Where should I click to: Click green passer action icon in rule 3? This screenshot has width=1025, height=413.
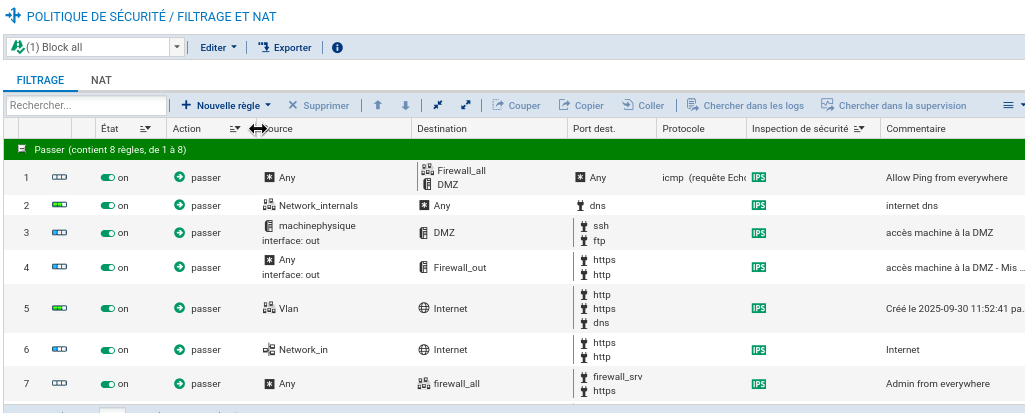click(179, 233)
